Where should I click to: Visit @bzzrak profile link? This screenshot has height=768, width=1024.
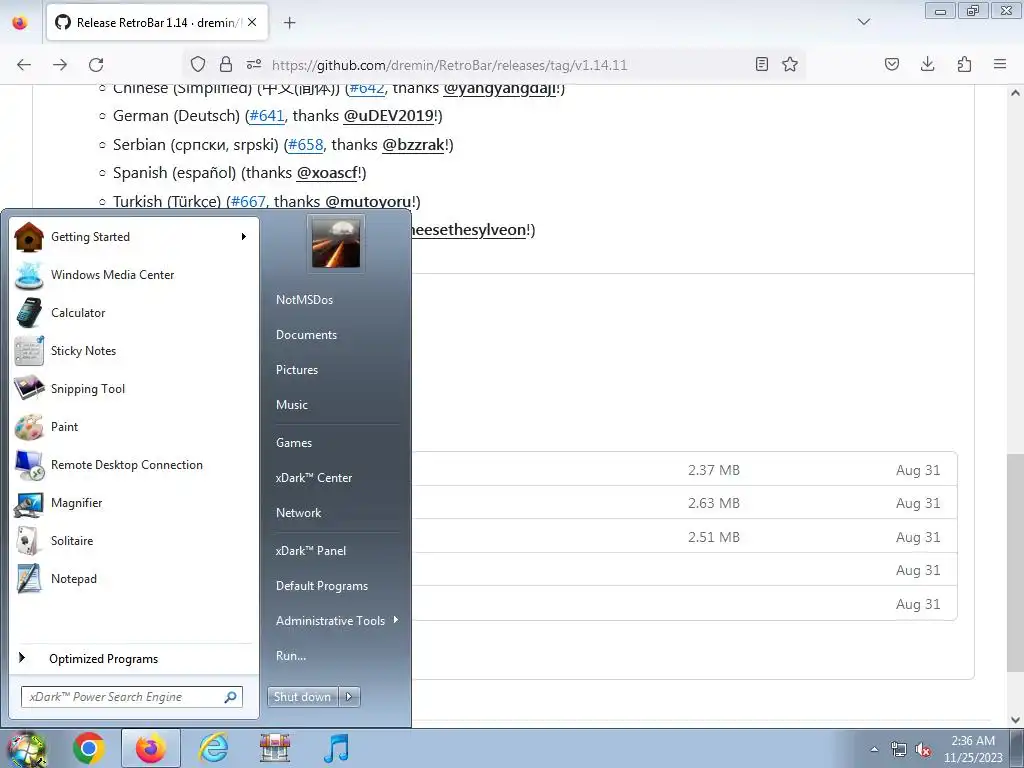pos(413,145)
